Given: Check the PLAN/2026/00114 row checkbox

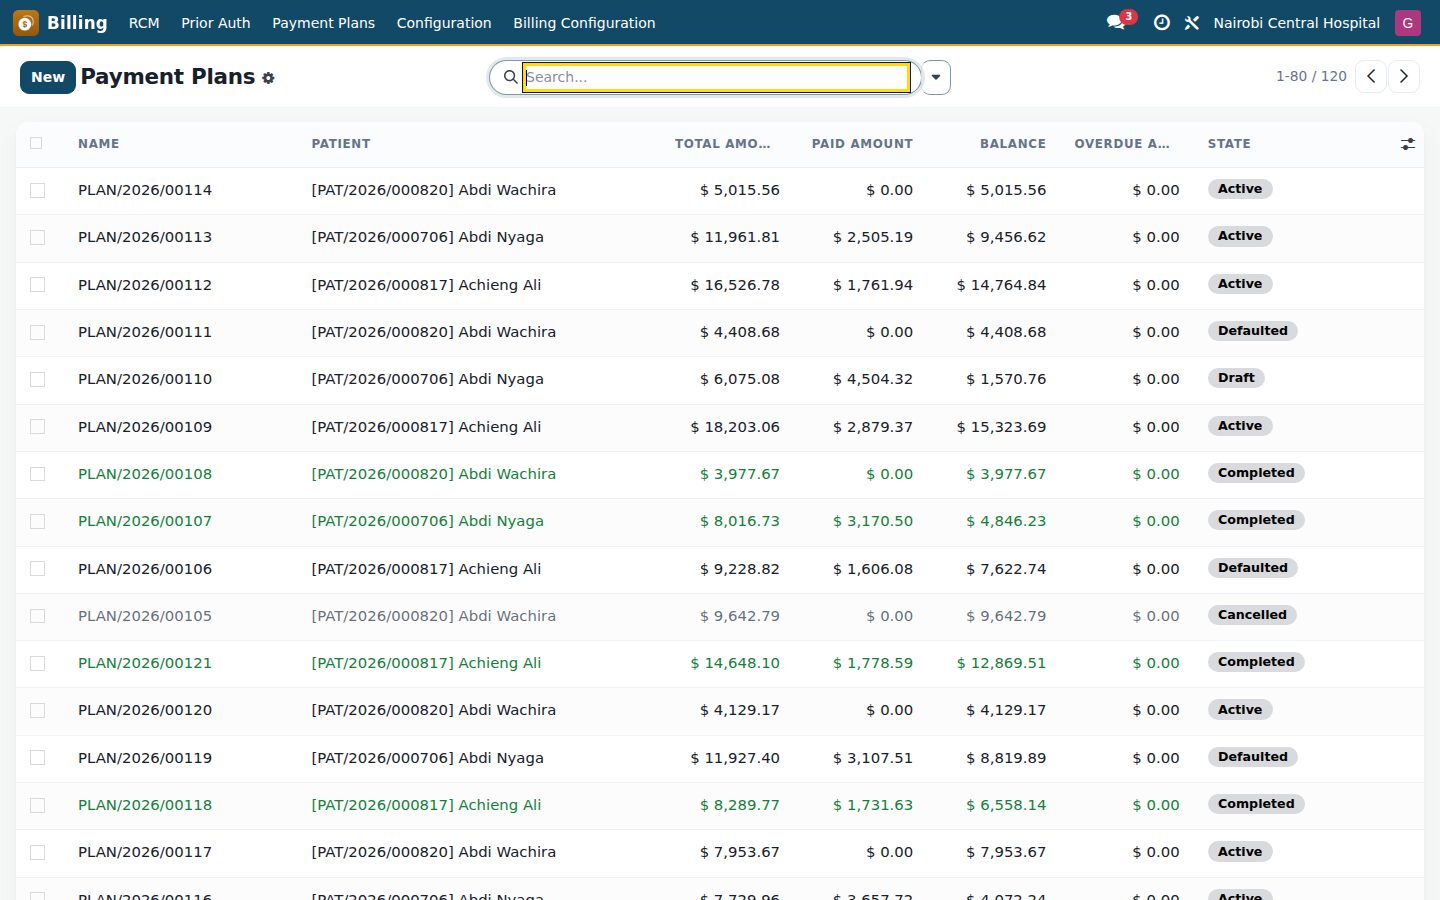Looking at the screenshot, I should click(37, 190).
